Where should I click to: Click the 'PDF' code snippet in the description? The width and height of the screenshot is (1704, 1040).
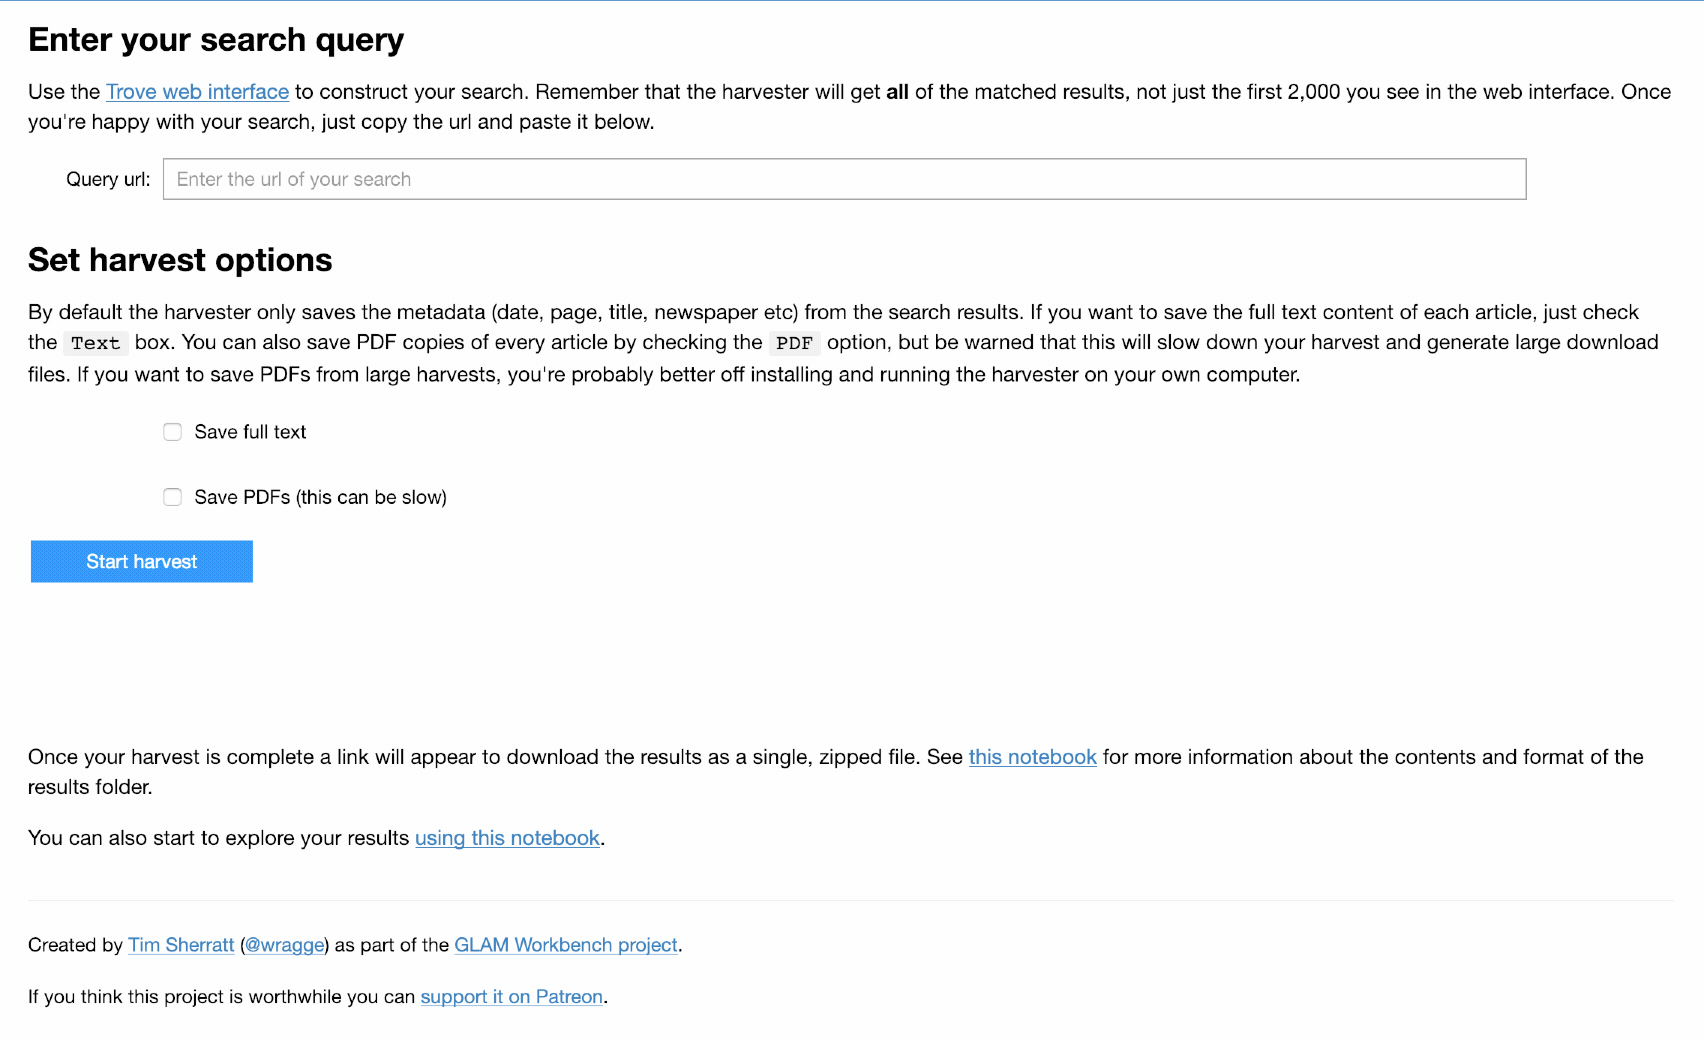point(794,343)
